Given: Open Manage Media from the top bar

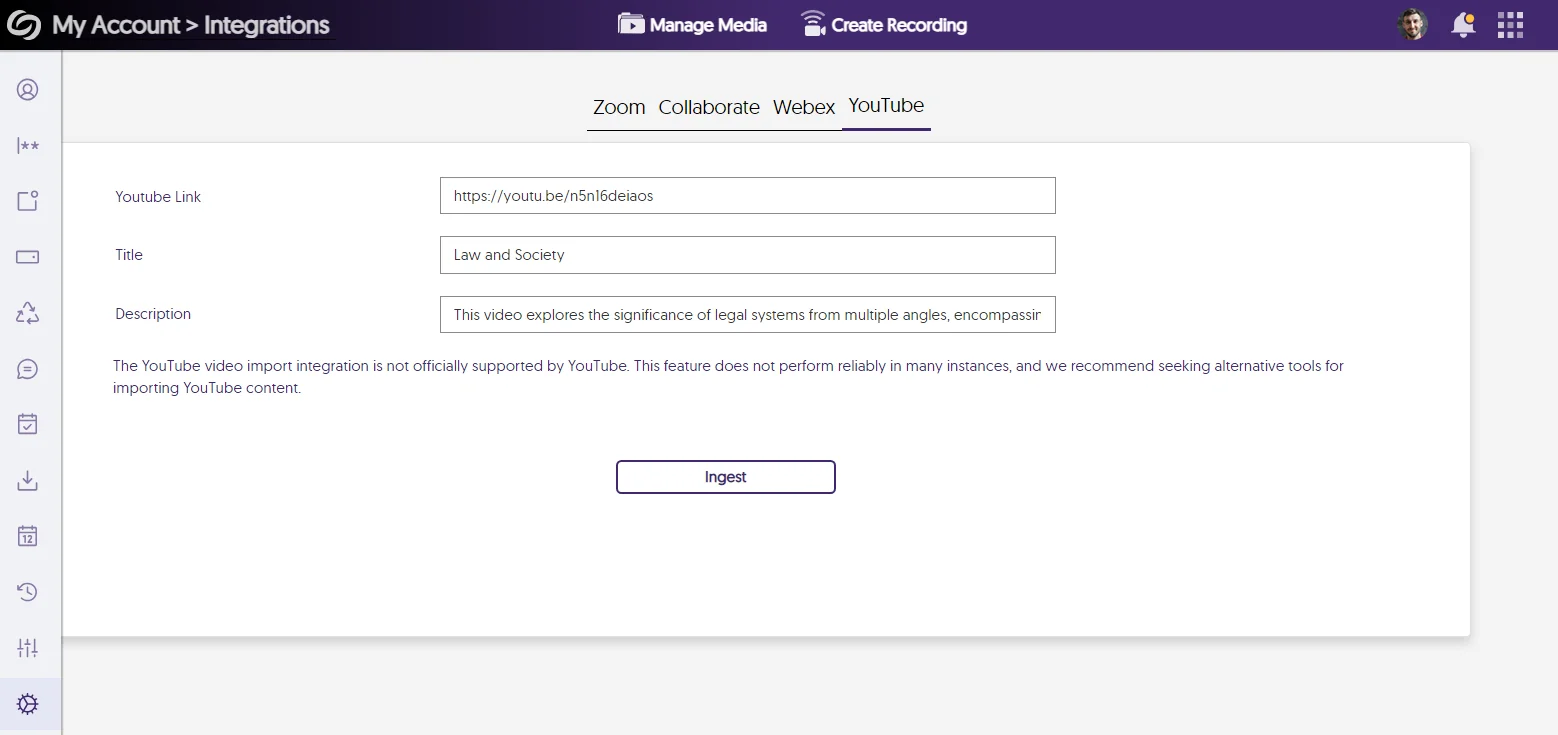Looking at the screenshot, I should 692,24.
